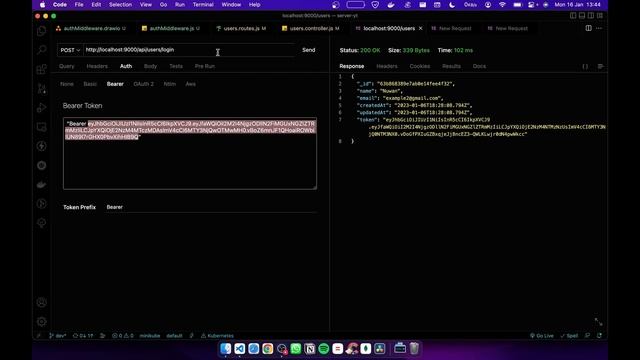Switch to authMiddleware.js editor tab
Screen dimensions: 640x360
point(171,28)
